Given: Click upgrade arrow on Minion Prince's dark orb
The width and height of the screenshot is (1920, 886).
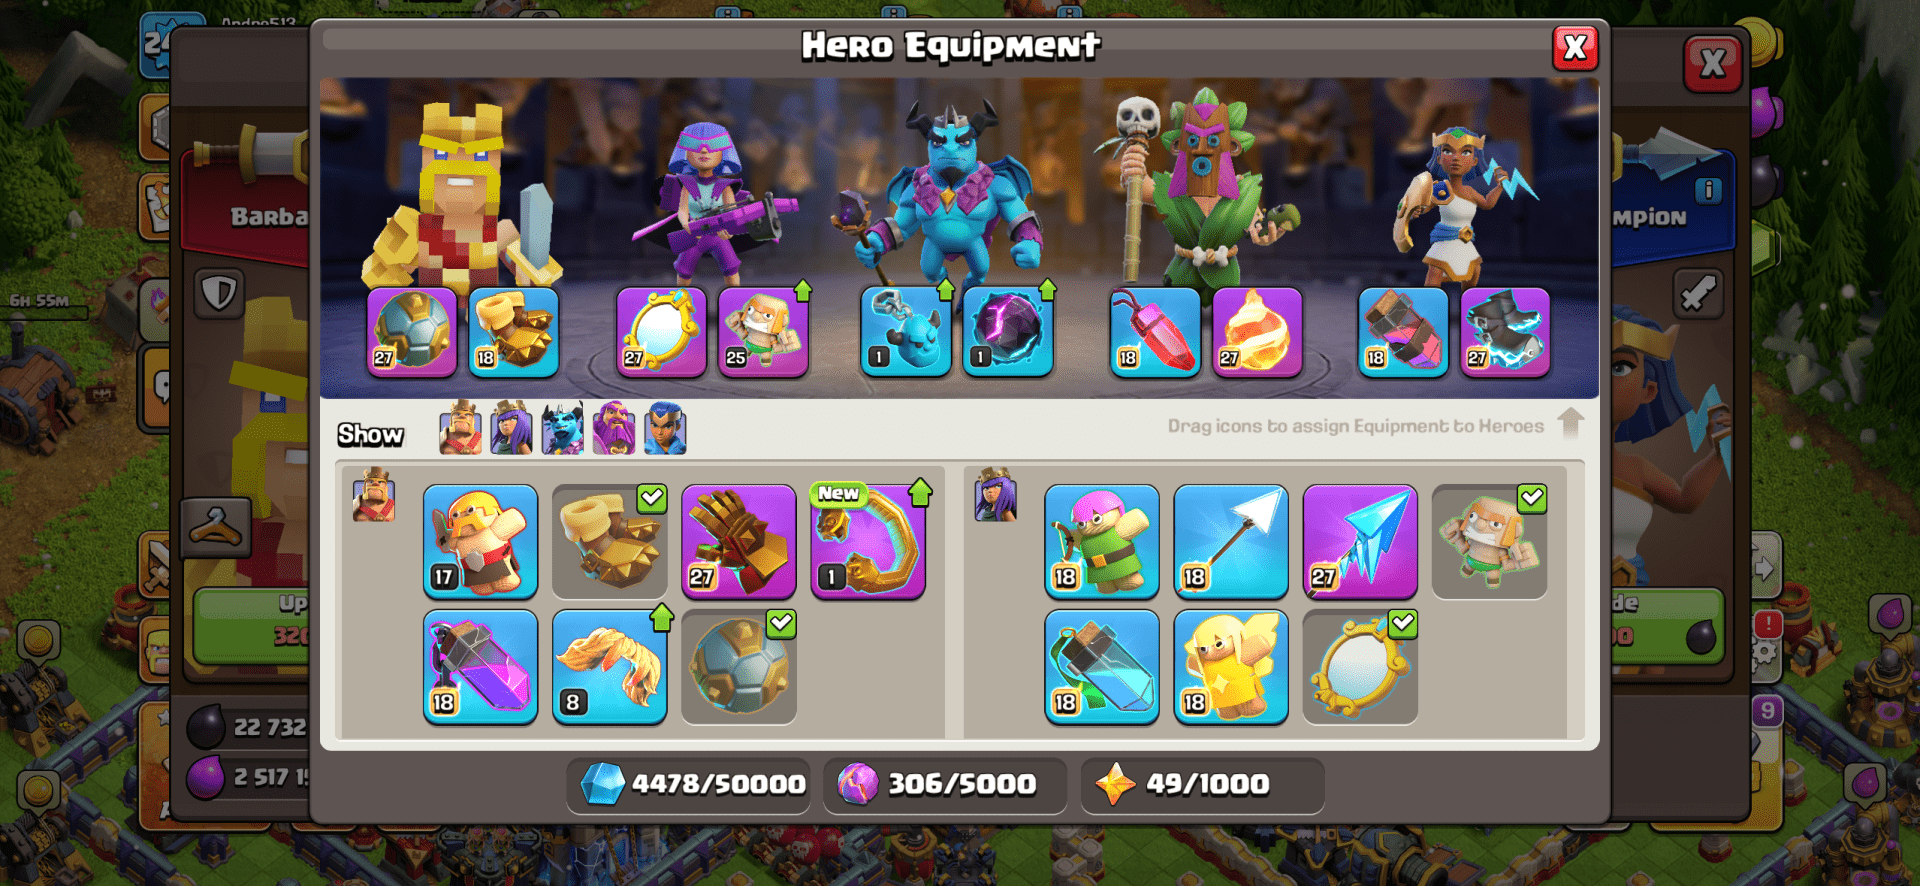Looking at the screenshot, I should (x=1047, y=290).
